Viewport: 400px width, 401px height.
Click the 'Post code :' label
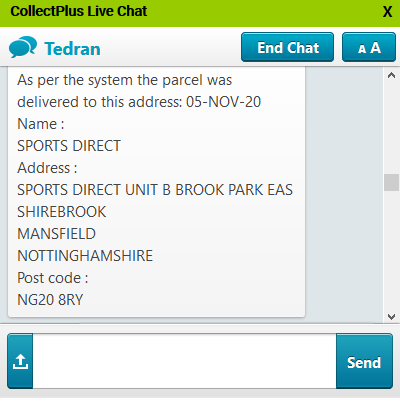point(53,278)
